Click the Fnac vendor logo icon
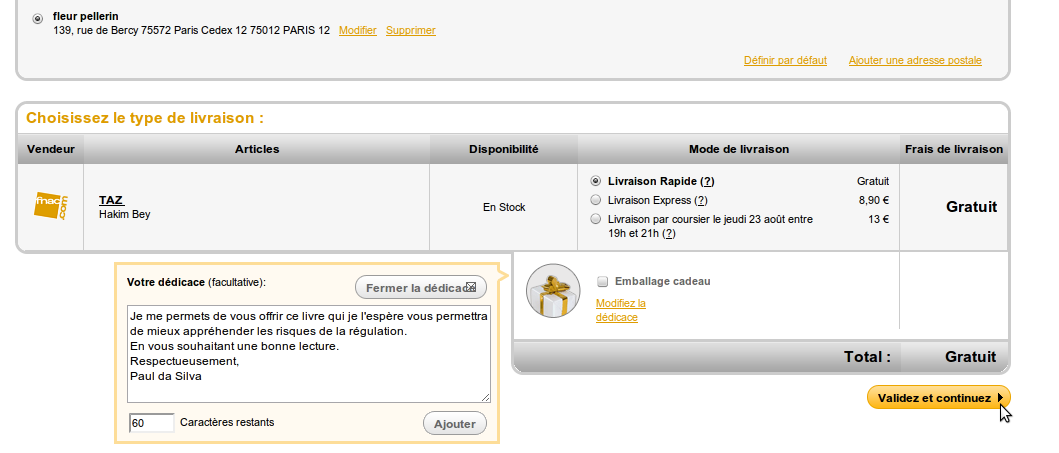Viewport: 1059px width, 453px height. pos(49,206)
